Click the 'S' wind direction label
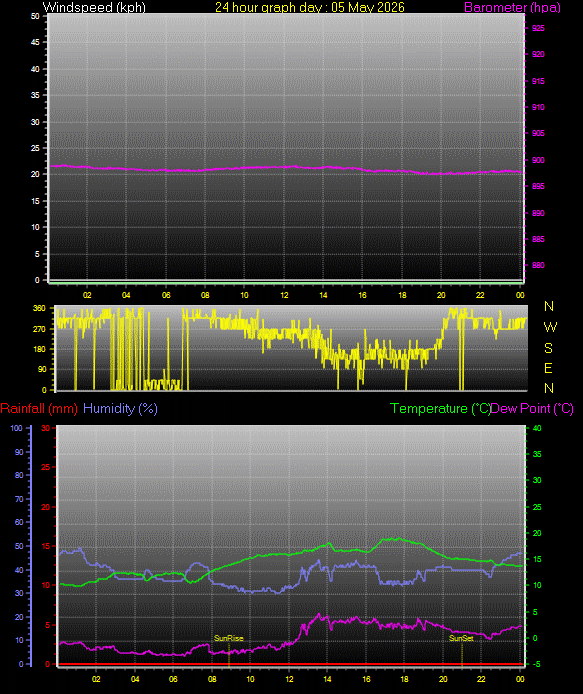The image size is (583, 694). tap(548, 348)
